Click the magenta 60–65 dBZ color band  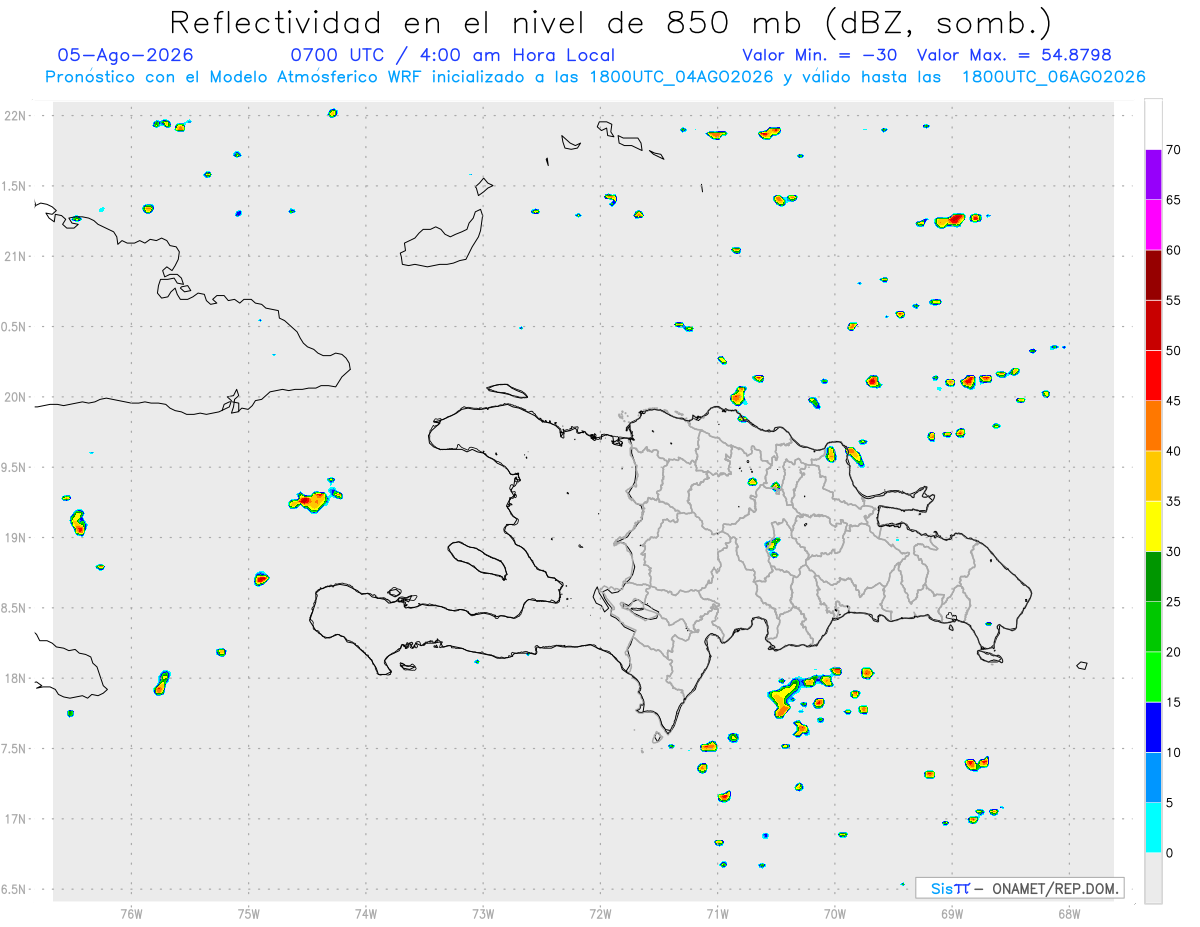point(1153,225)
